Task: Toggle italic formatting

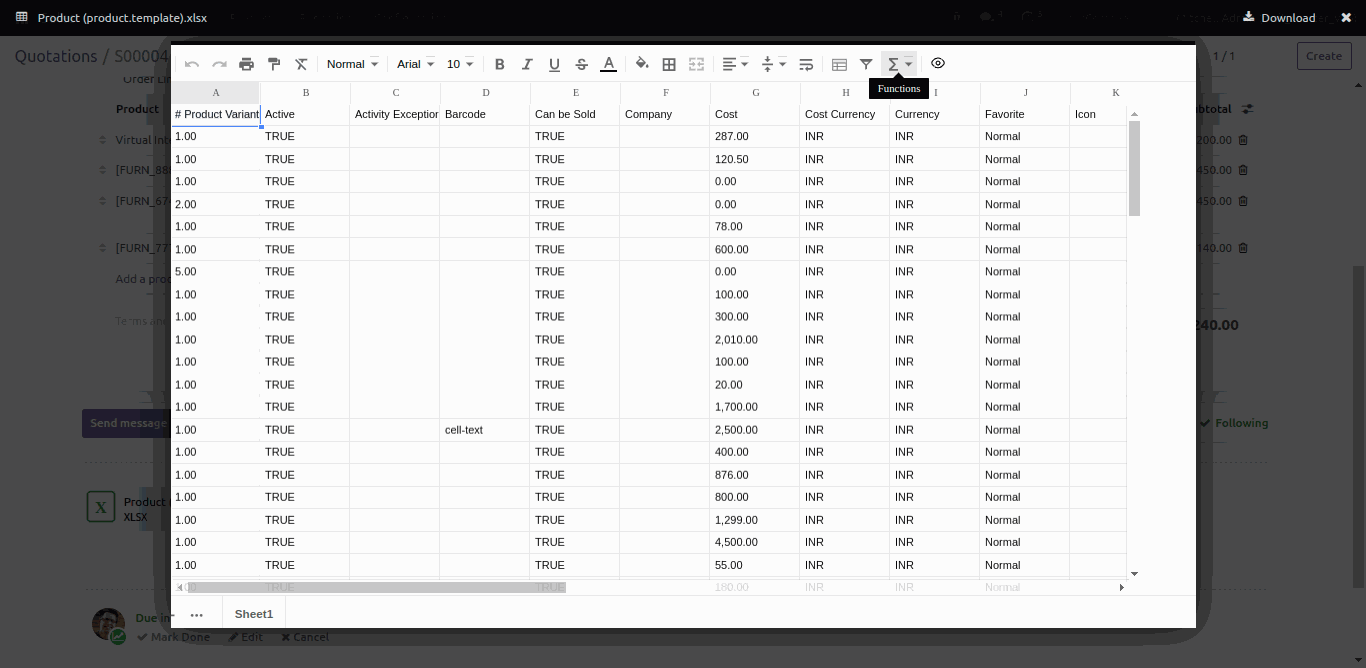Action: click(527, 64)
